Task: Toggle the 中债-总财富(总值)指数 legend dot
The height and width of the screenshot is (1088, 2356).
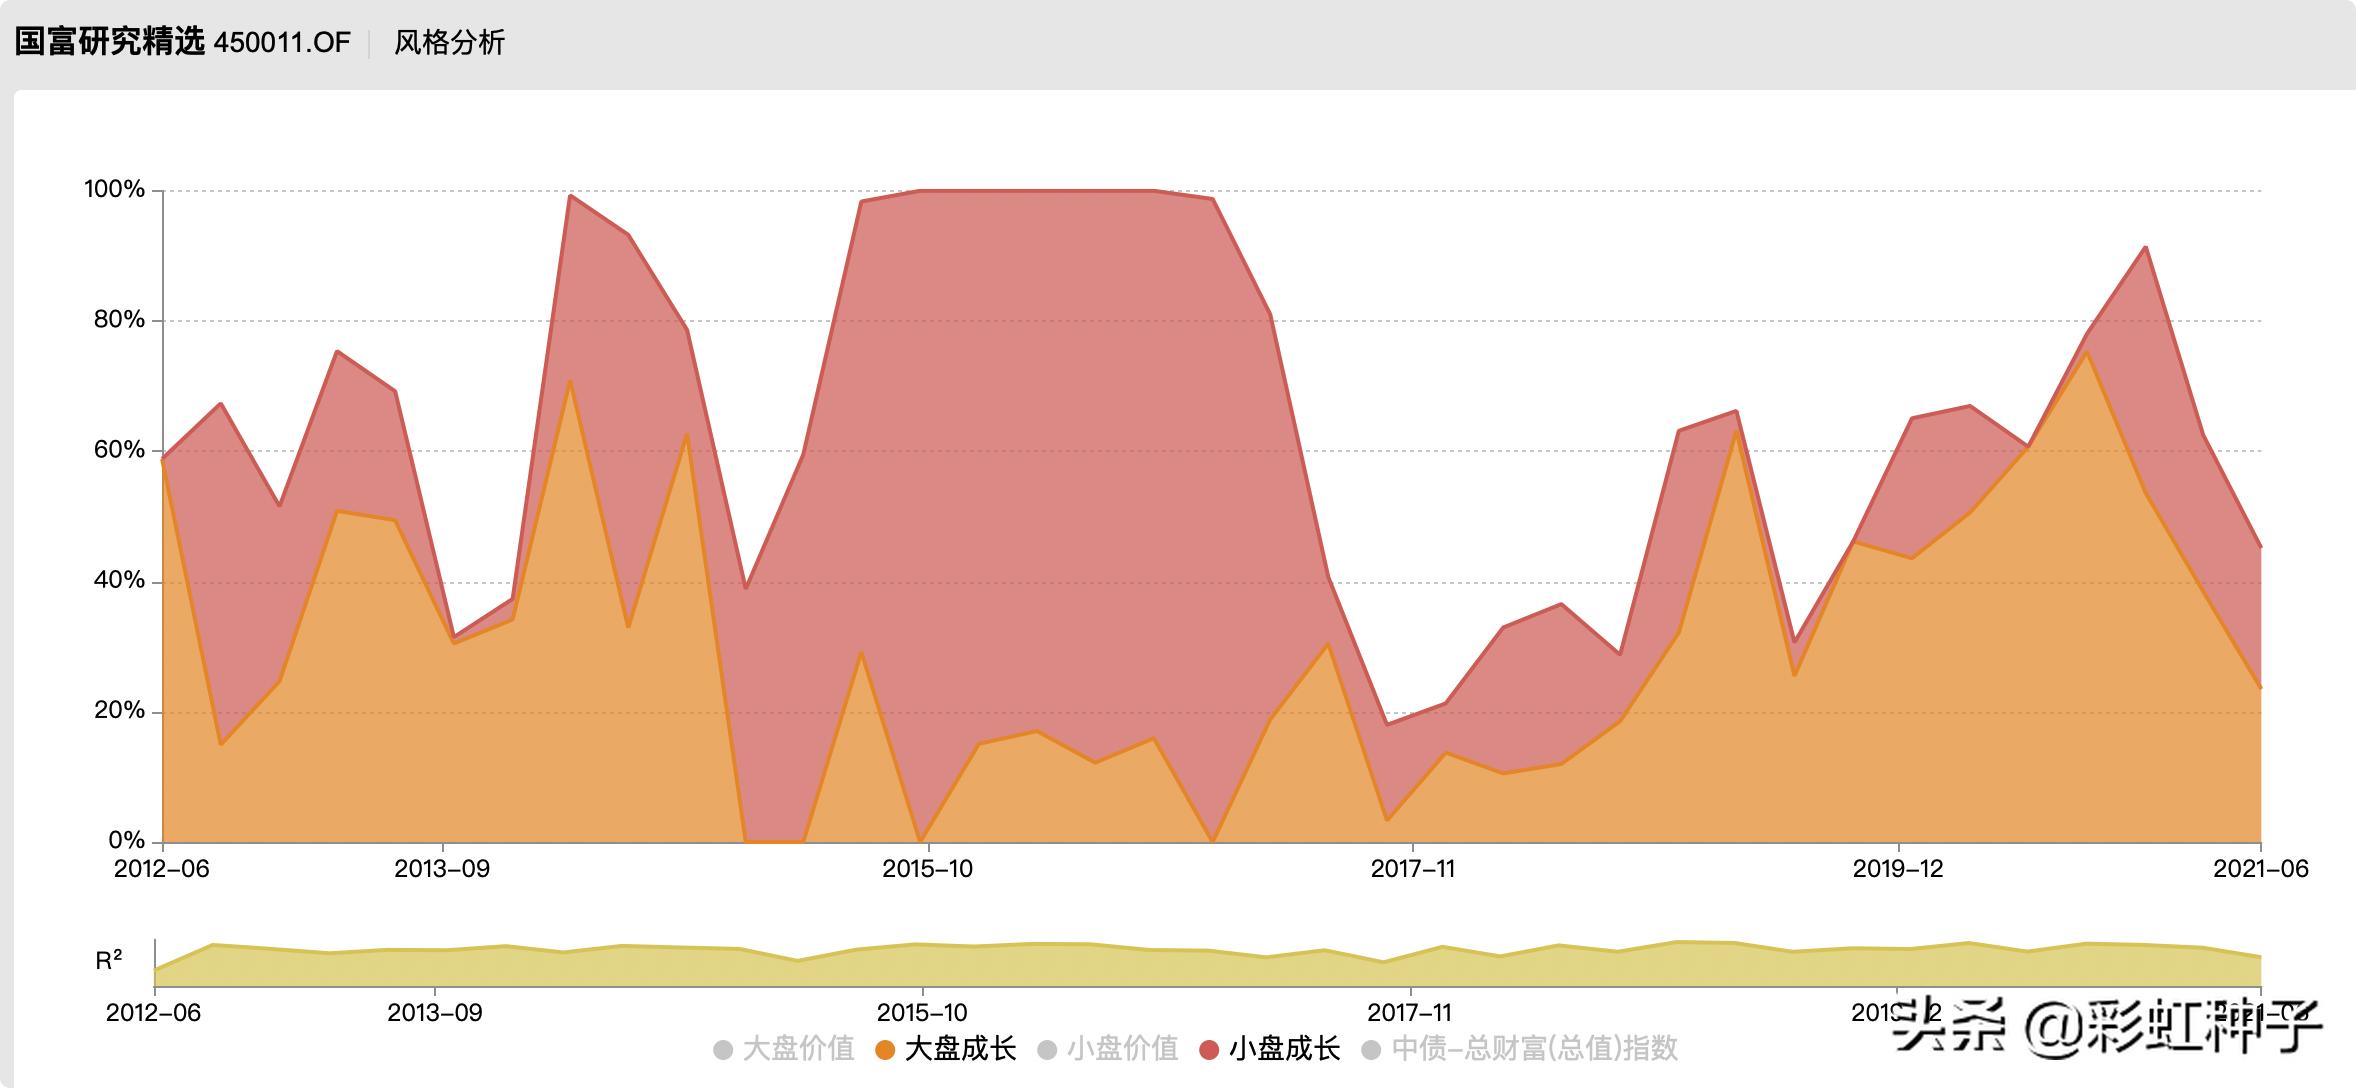Action: (1372, 1050)
